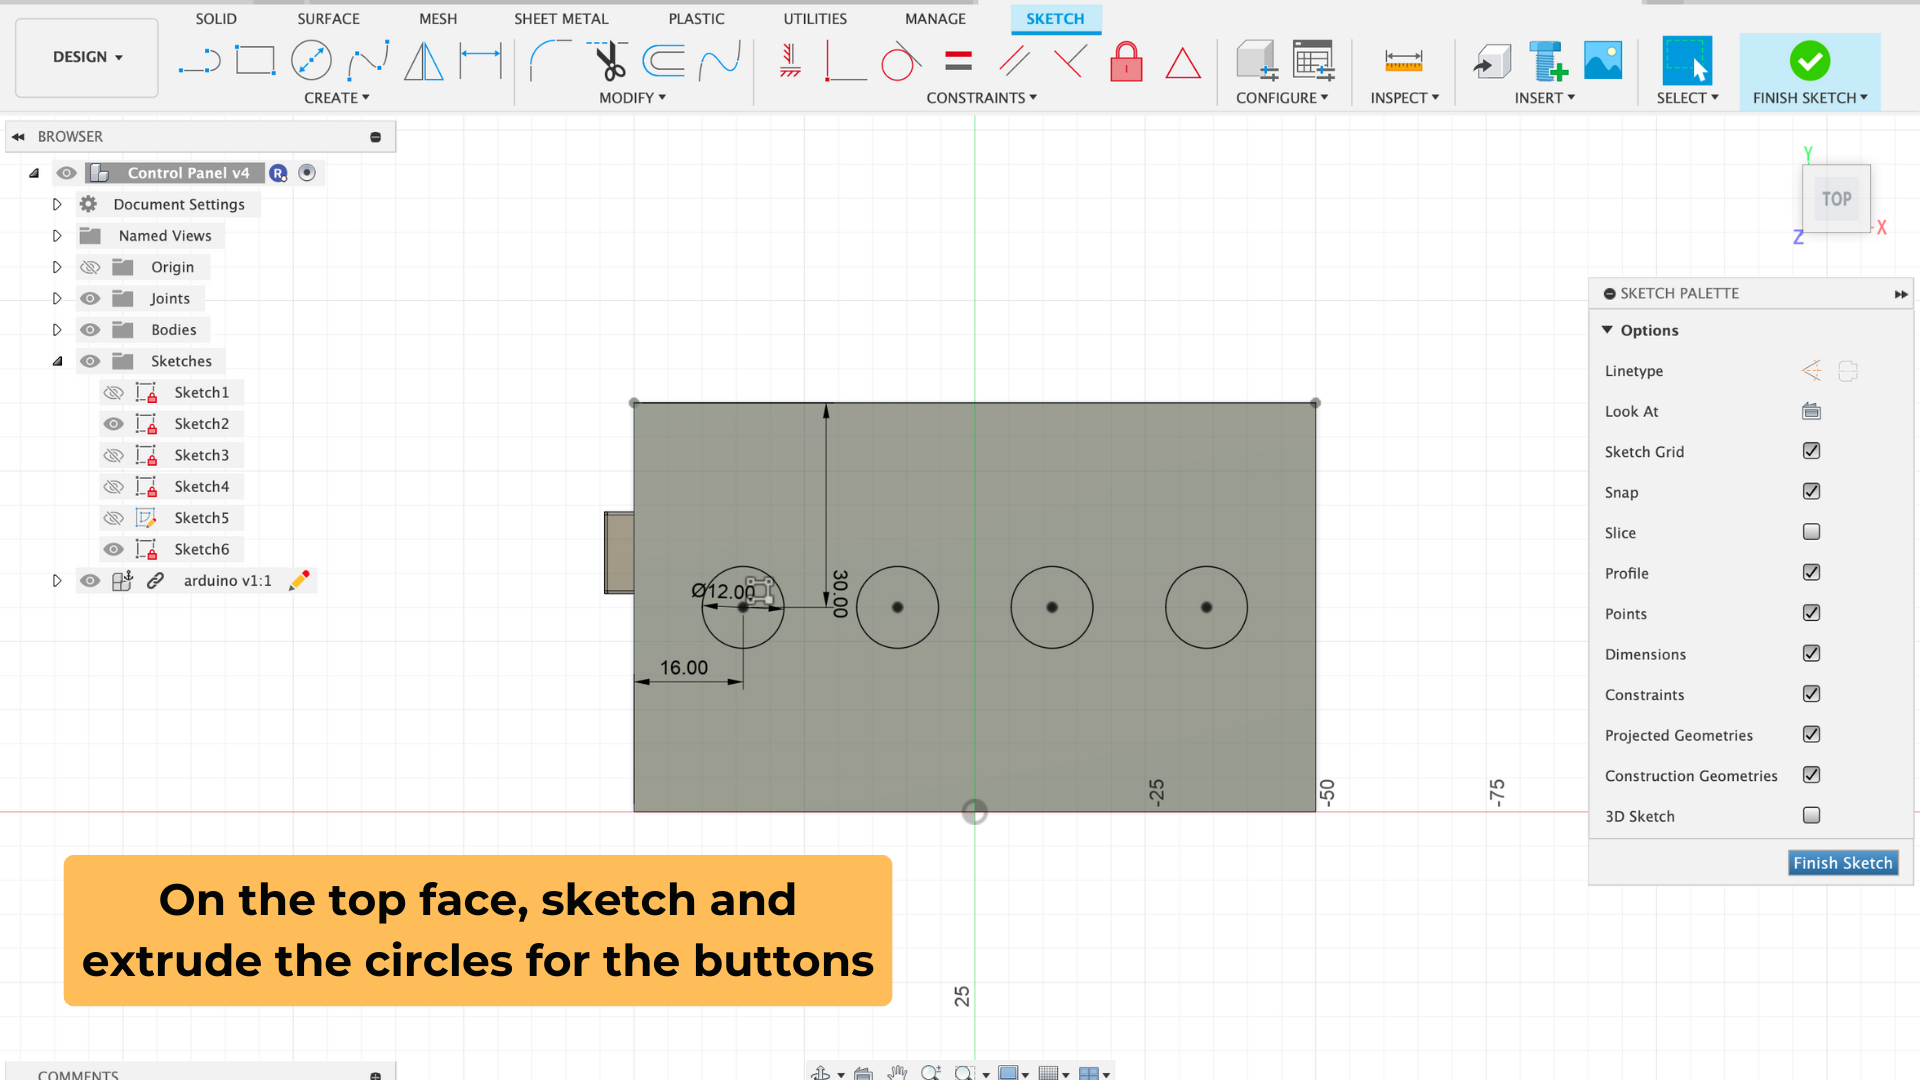Expand the Origin folder in browser
Viewport: 1920px width, 1080px height.
point(55,266)
